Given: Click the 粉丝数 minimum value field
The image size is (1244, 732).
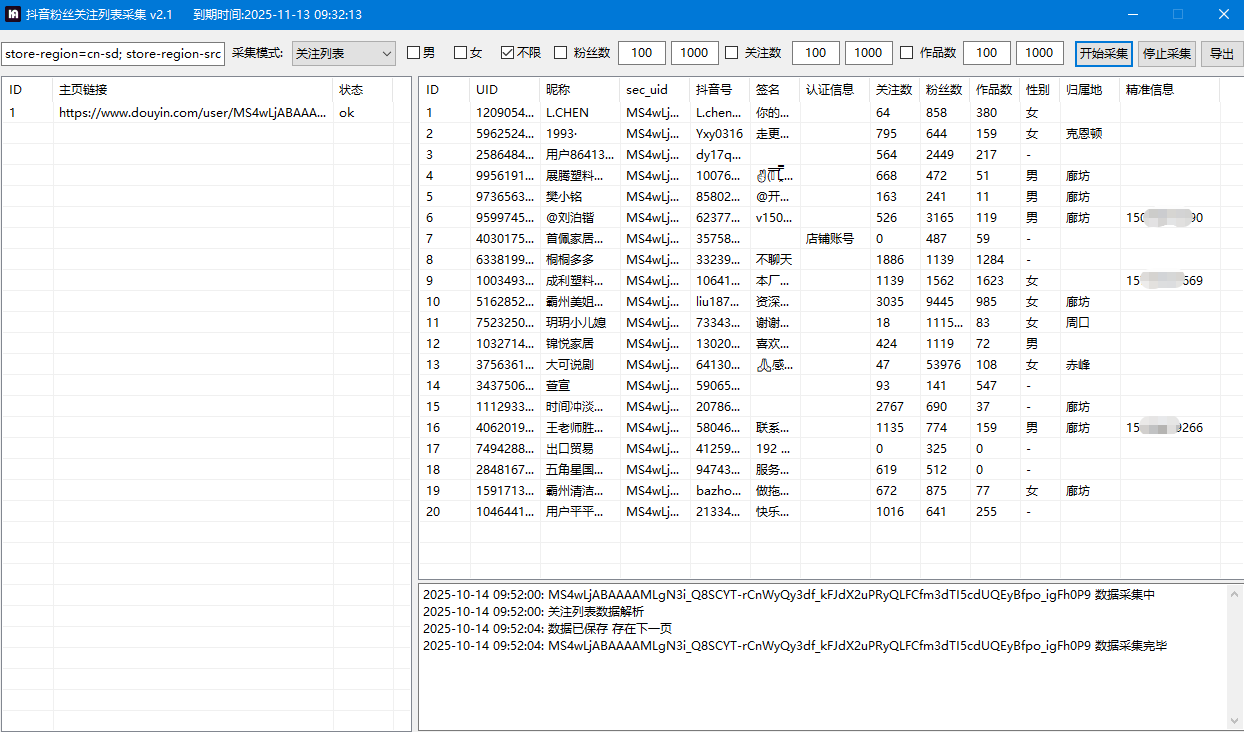Looking at the screenshot, I should [x=641, y=53].
